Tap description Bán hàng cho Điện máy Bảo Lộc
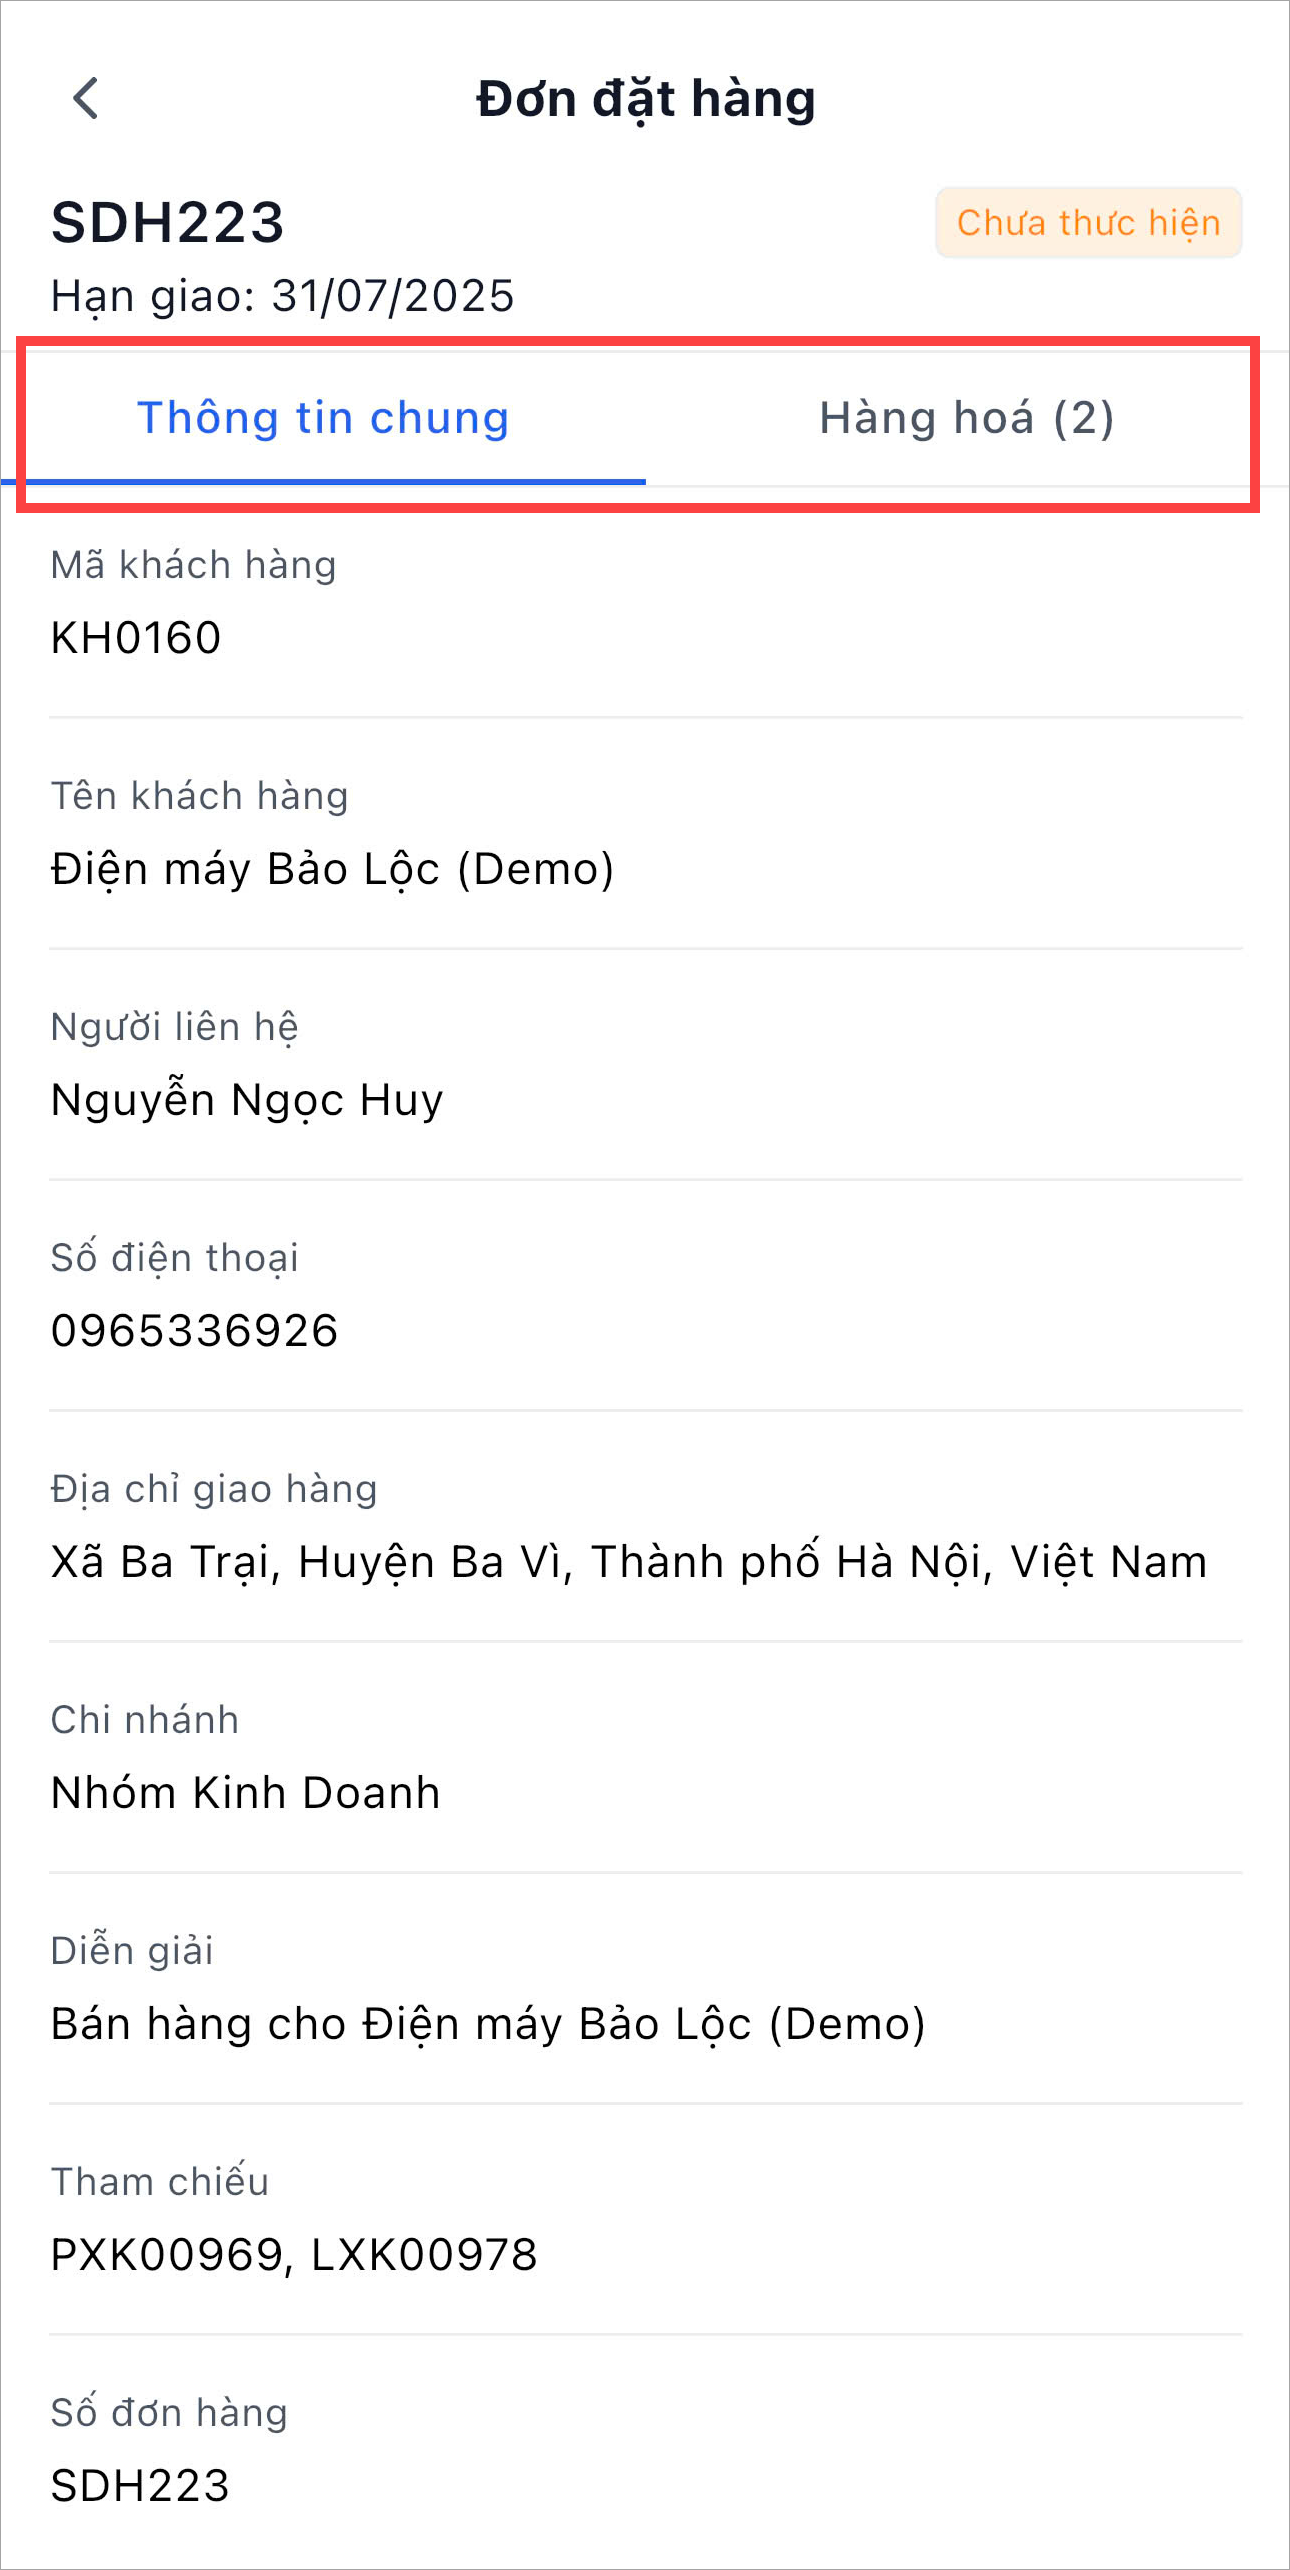Image resolution: width=1290 pixels, height=2570 pixels. (488, 2024)
